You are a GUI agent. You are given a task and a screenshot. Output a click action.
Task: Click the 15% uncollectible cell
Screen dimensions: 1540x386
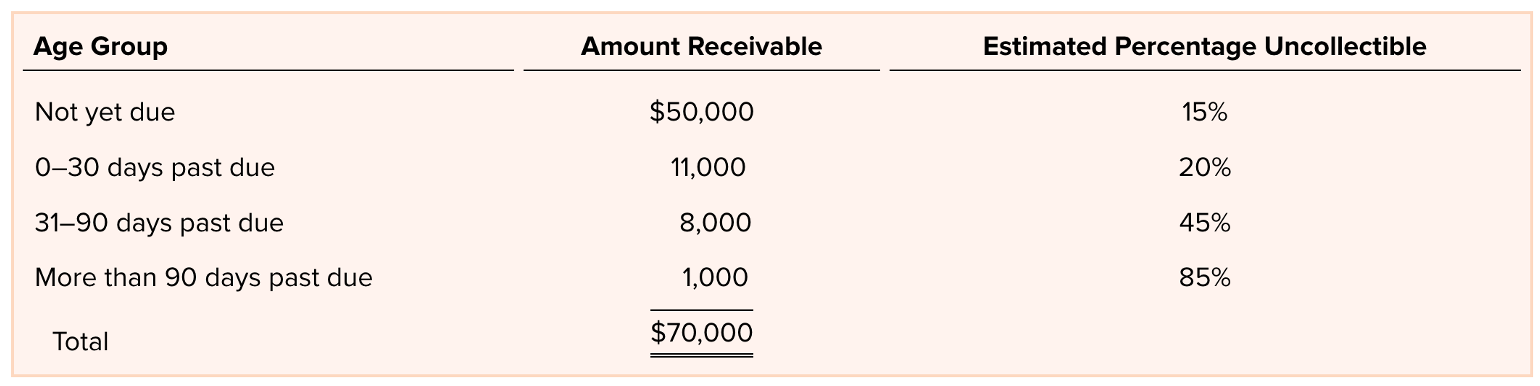pyautogui.click(x=1204, y=113)
